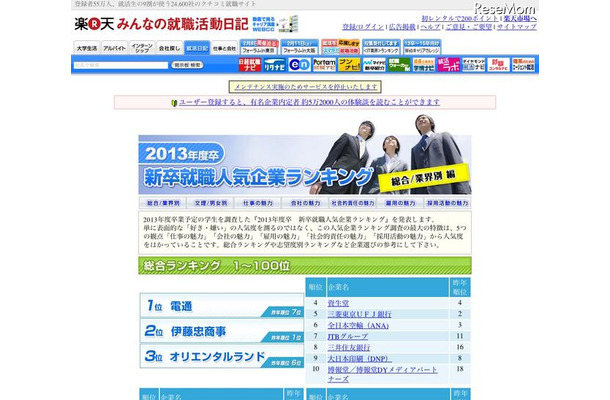The image size is (610, 400).
Task: Click the beginner leaf icon beside ユーザー登録
Action: coord(174,103)
